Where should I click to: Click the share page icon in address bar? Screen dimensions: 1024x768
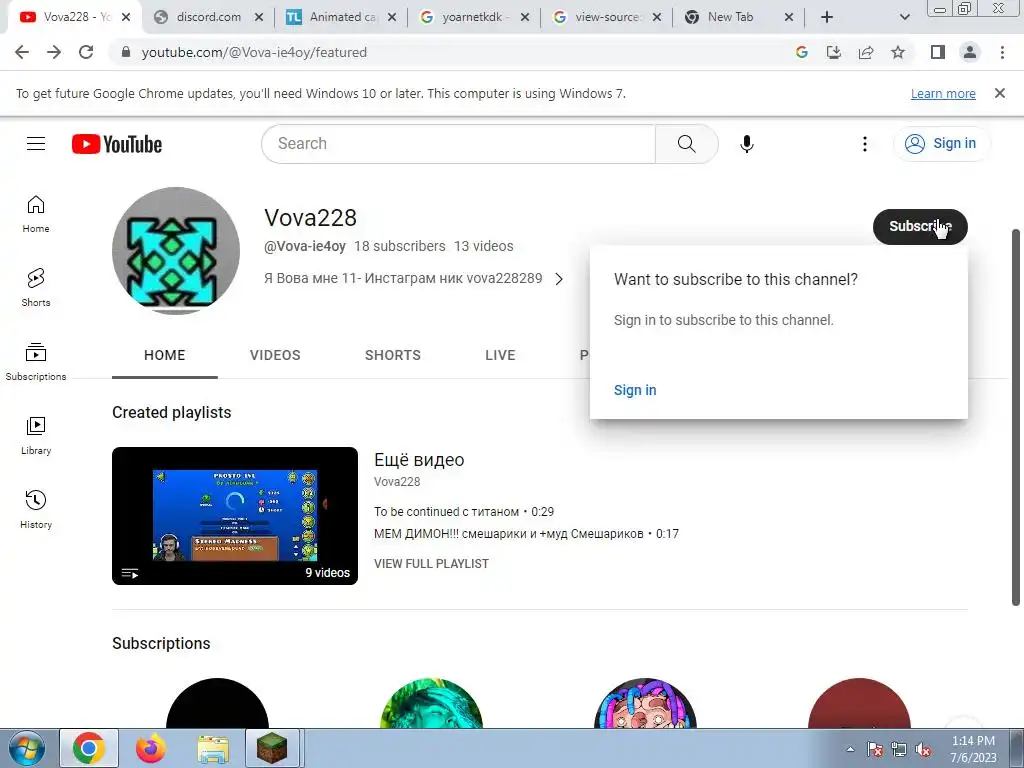tap(866, 52)
